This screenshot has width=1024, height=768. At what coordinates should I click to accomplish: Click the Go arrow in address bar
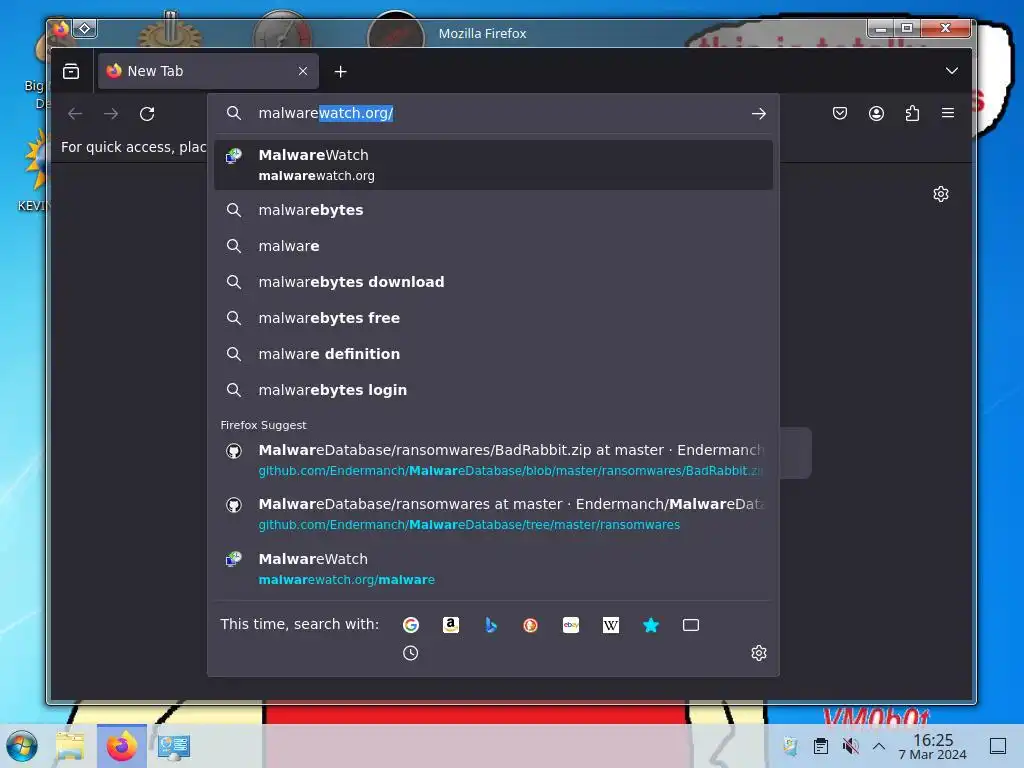758,114
